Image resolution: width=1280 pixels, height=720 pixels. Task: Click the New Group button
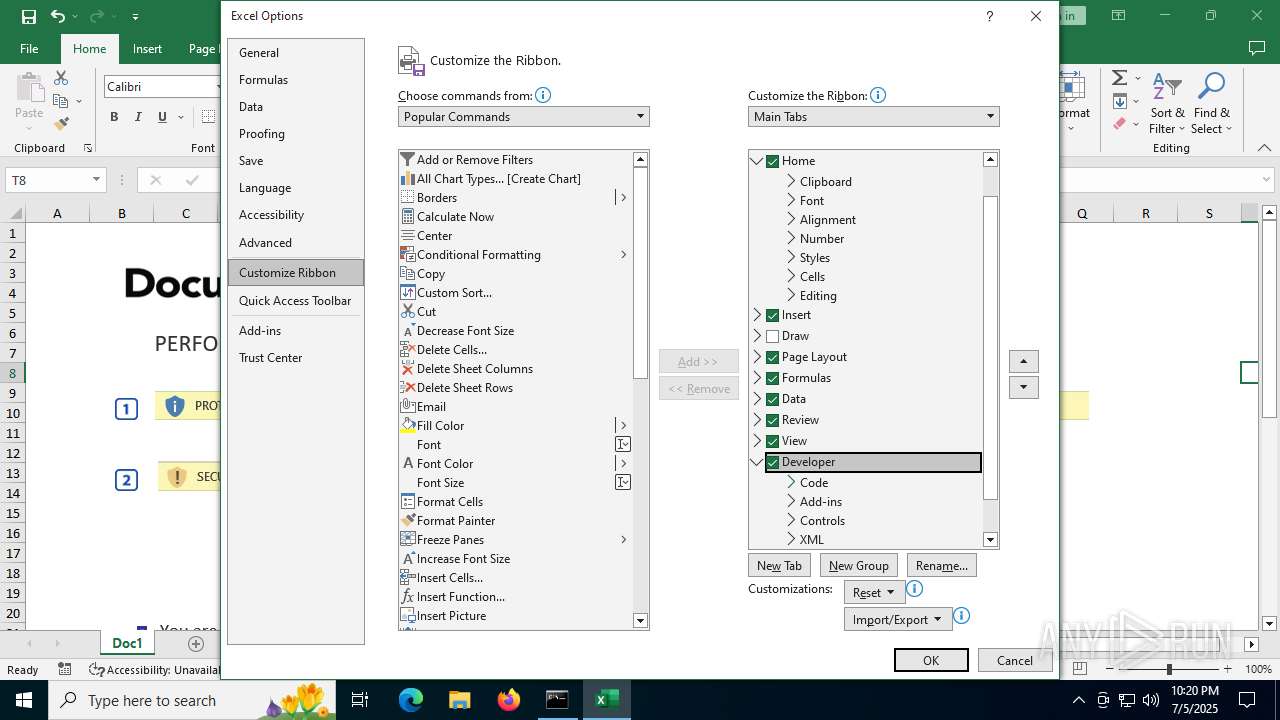coord(858,565)
